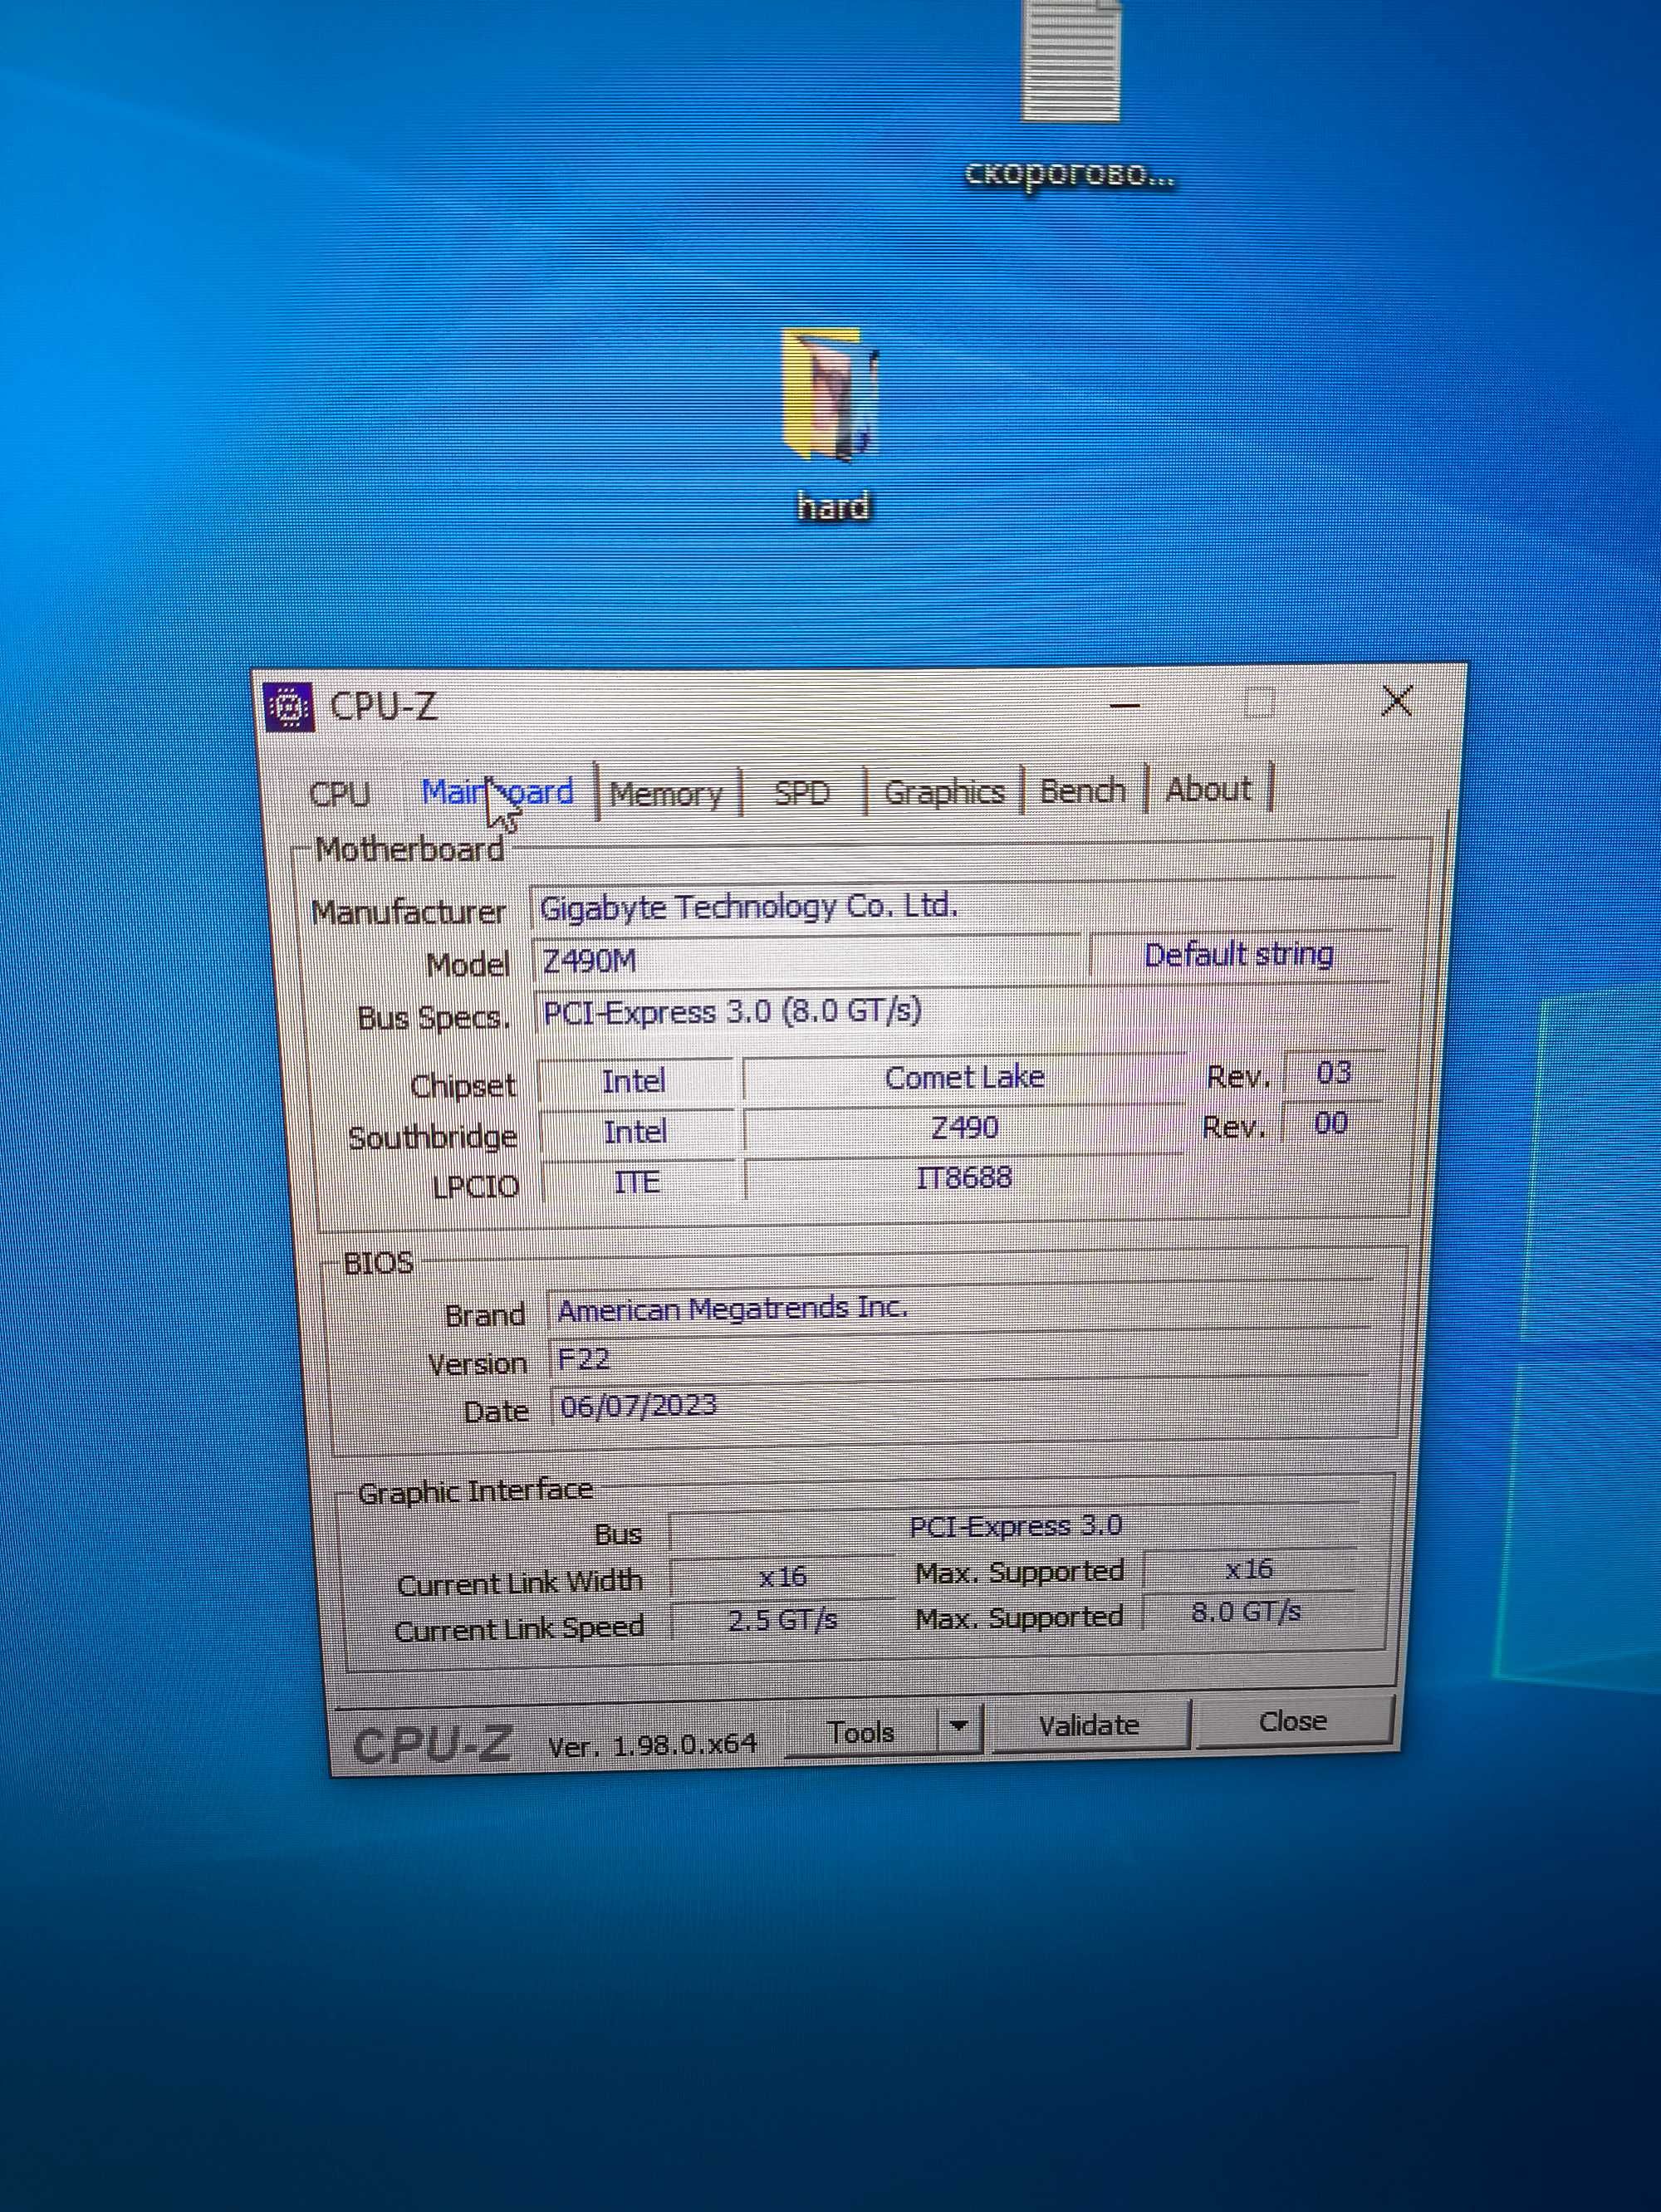Image resolution: width=1661 pixels, height=2212 pixels.
Task: Click the Chipset Rev. 03 value
Action: pos(1333,1073)
